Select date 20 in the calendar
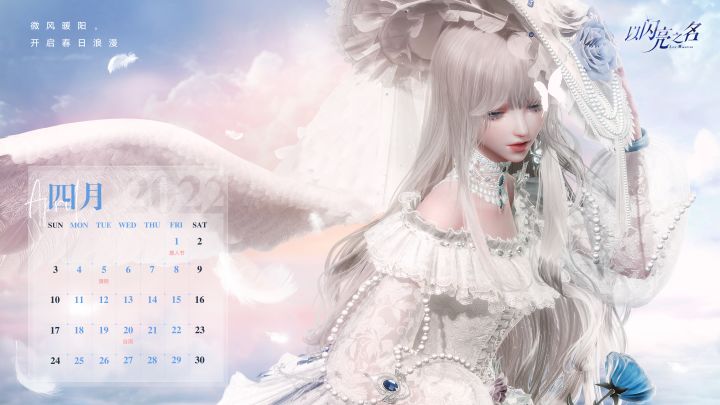 click(128, 330)
